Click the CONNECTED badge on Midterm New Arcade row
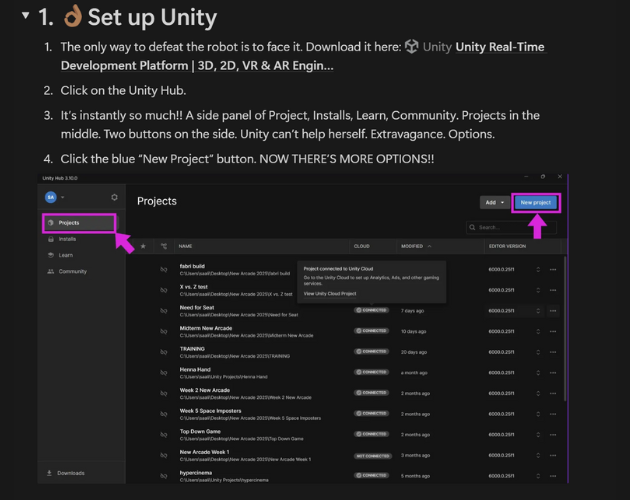 [372, 331]
